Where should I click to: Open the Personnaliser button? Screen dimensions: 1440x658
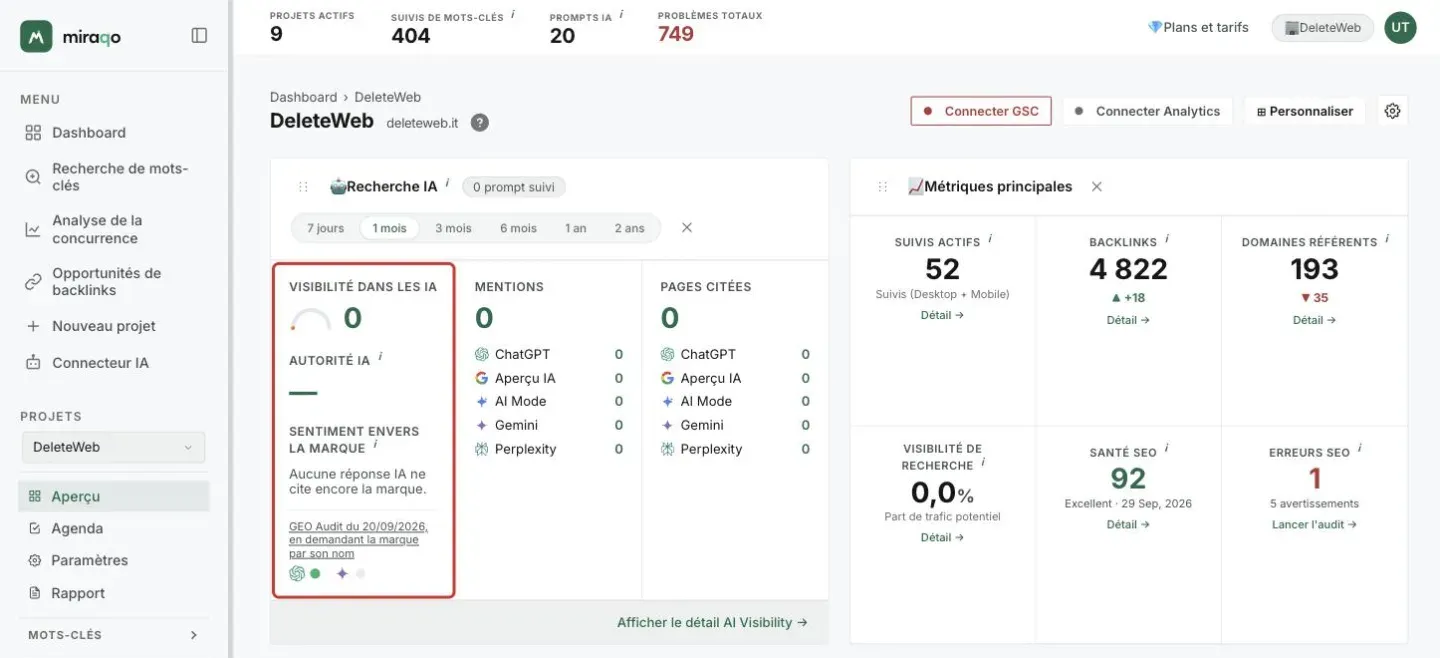[x=1304, y=111]
